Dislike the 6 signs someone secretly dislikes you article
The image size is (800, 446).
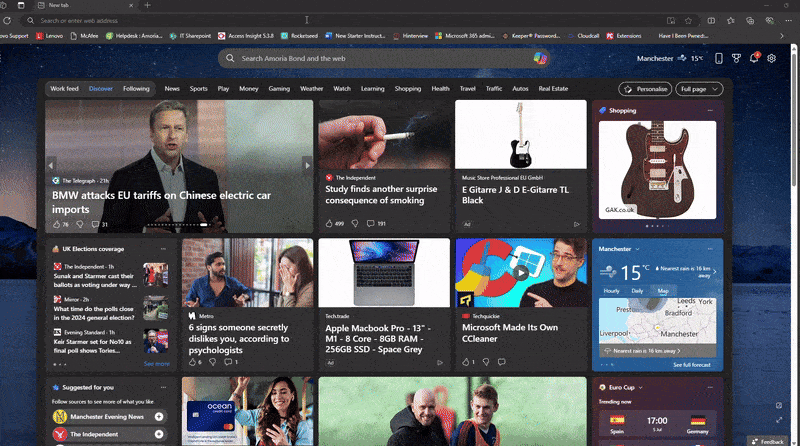(x=213, y=362)
